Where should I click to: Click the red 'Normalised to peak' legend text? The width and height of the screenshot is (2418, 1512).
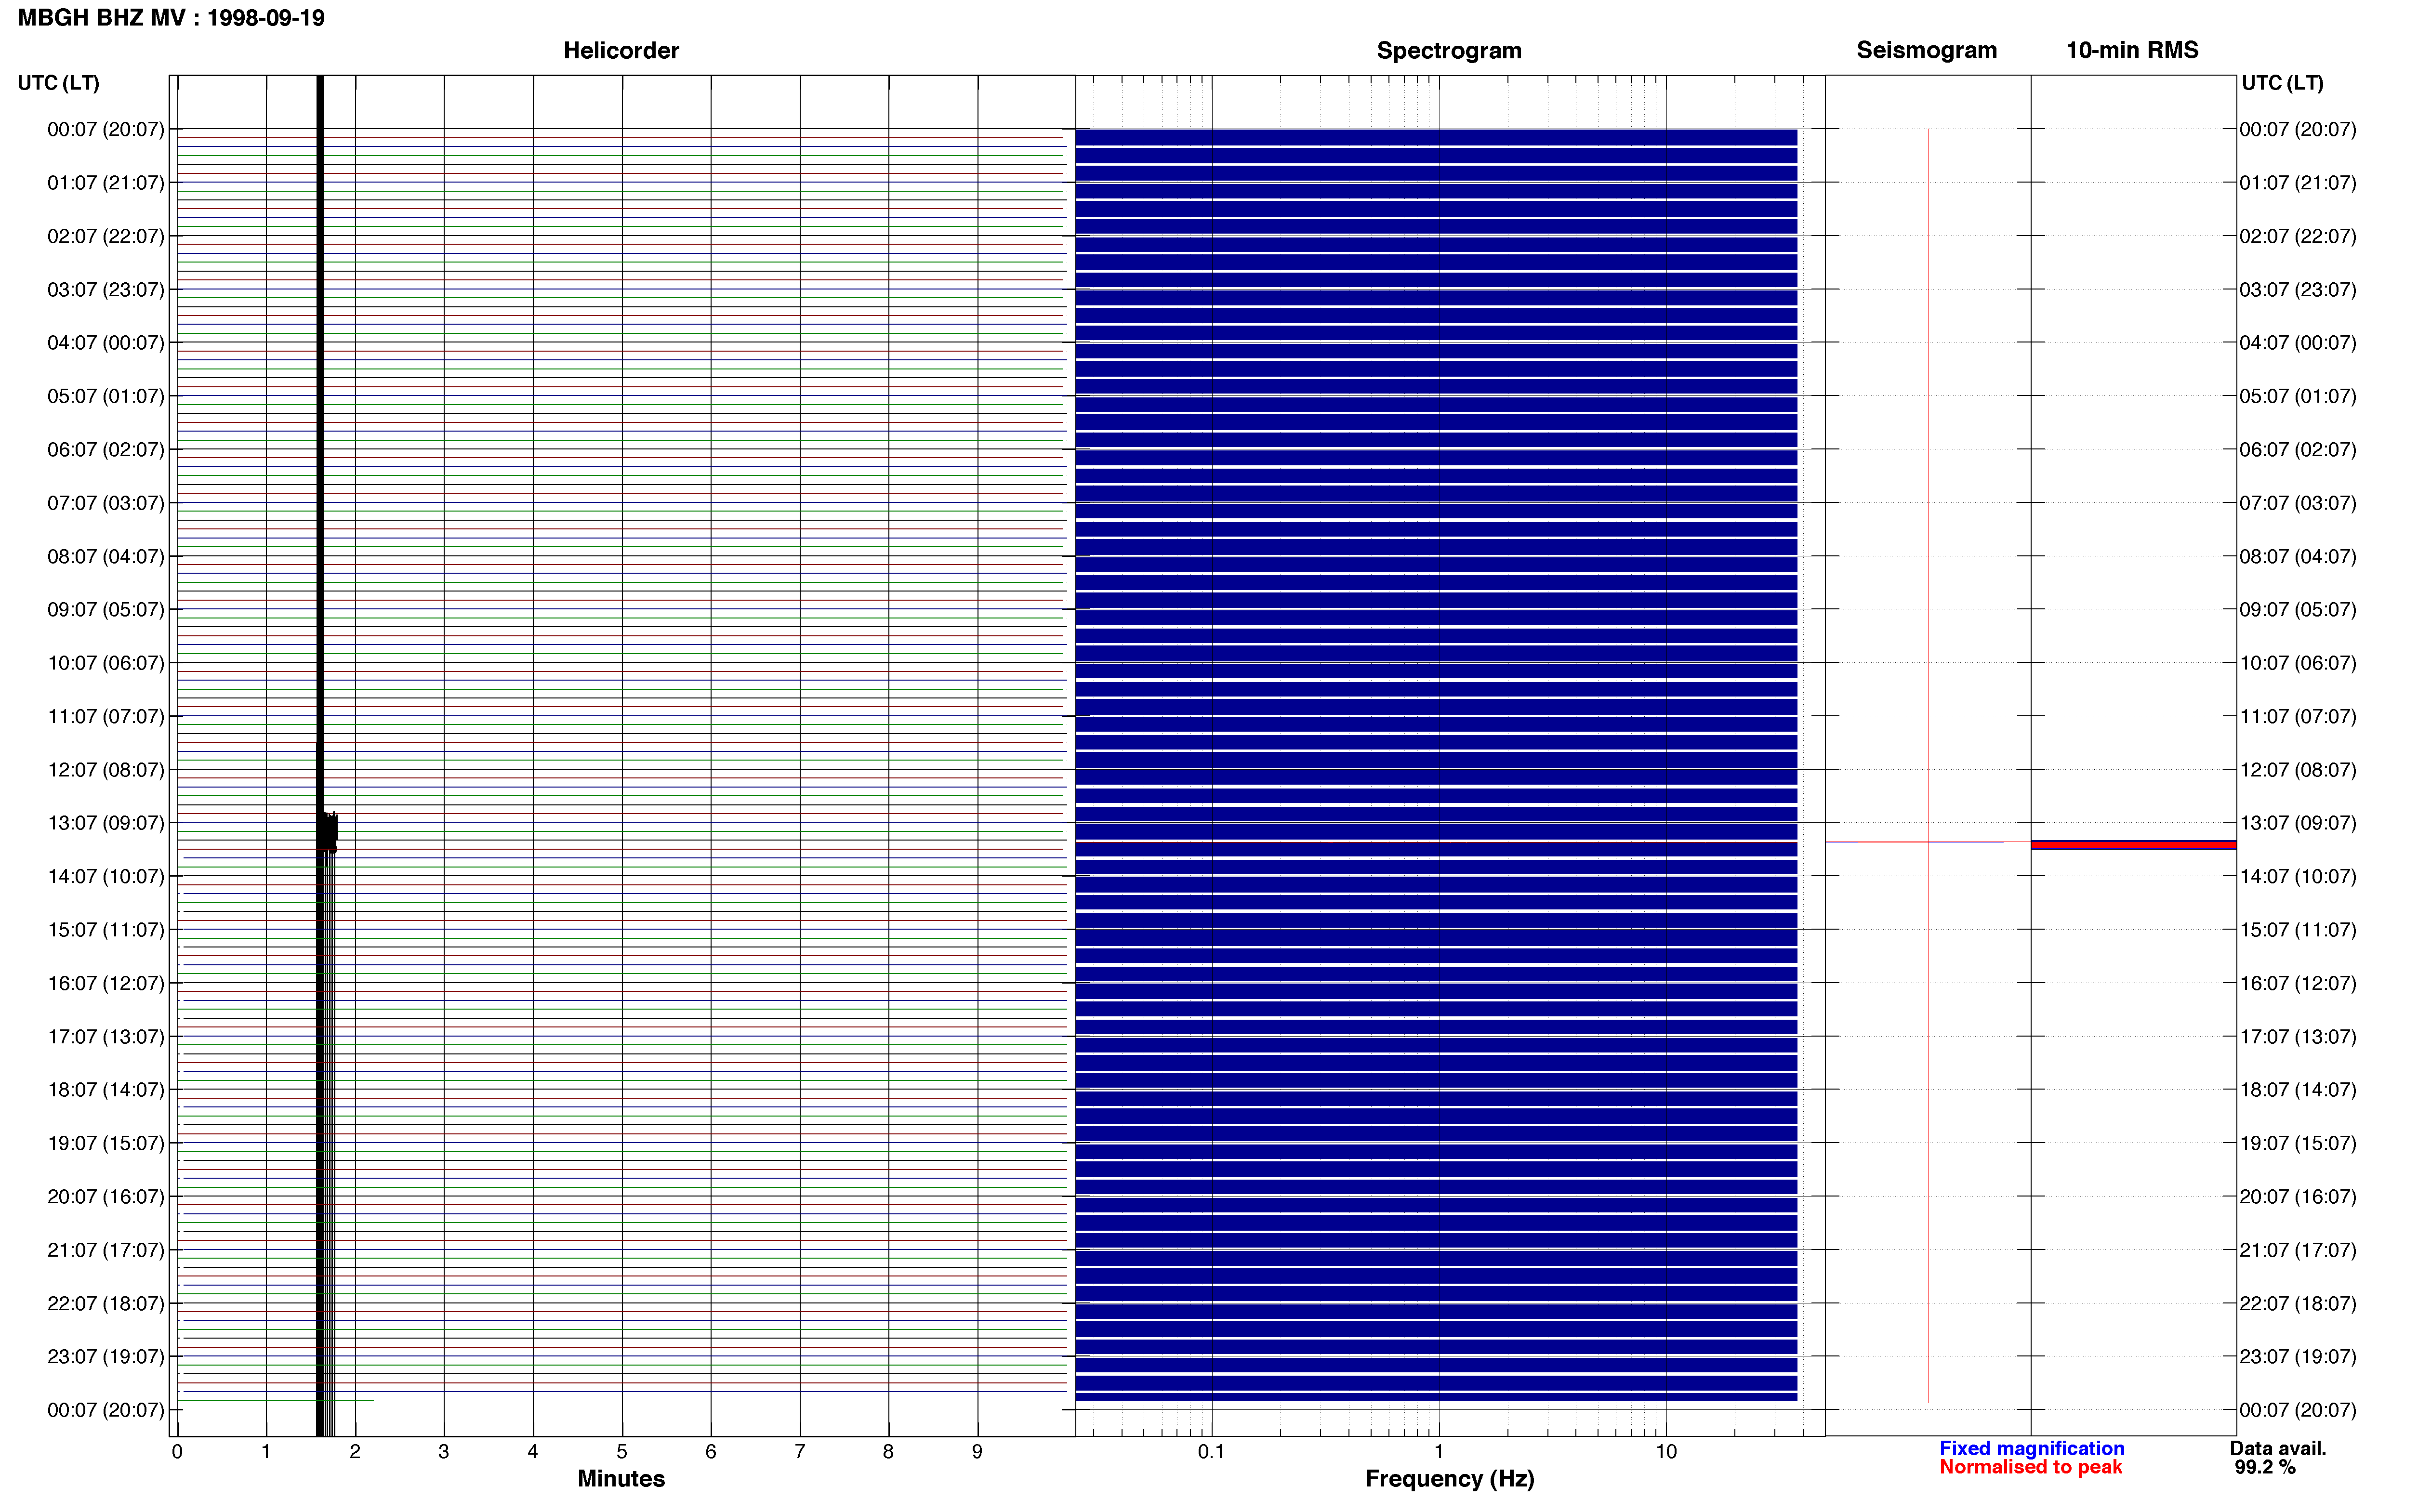[x=2030, y=1467]
